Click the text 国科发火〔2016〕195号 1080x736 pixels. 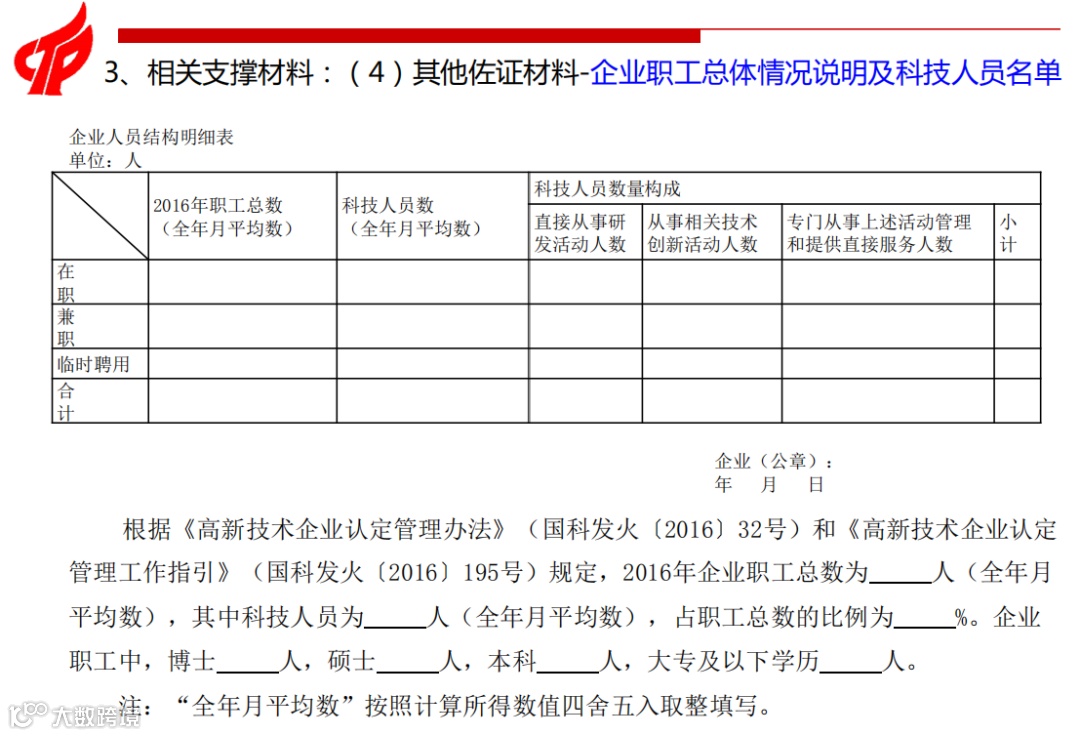point(395,573)
